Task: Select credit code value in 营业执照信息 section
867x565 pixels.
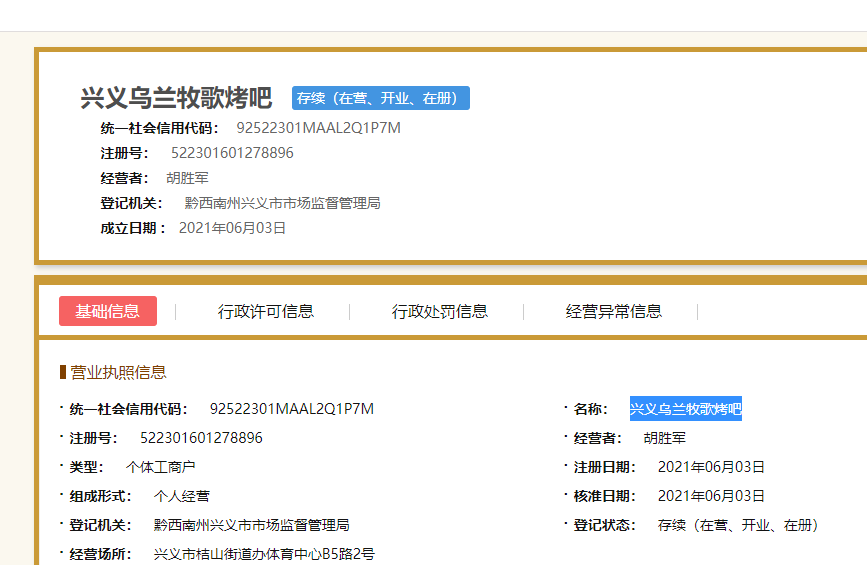Action: (x=292, y=409)
